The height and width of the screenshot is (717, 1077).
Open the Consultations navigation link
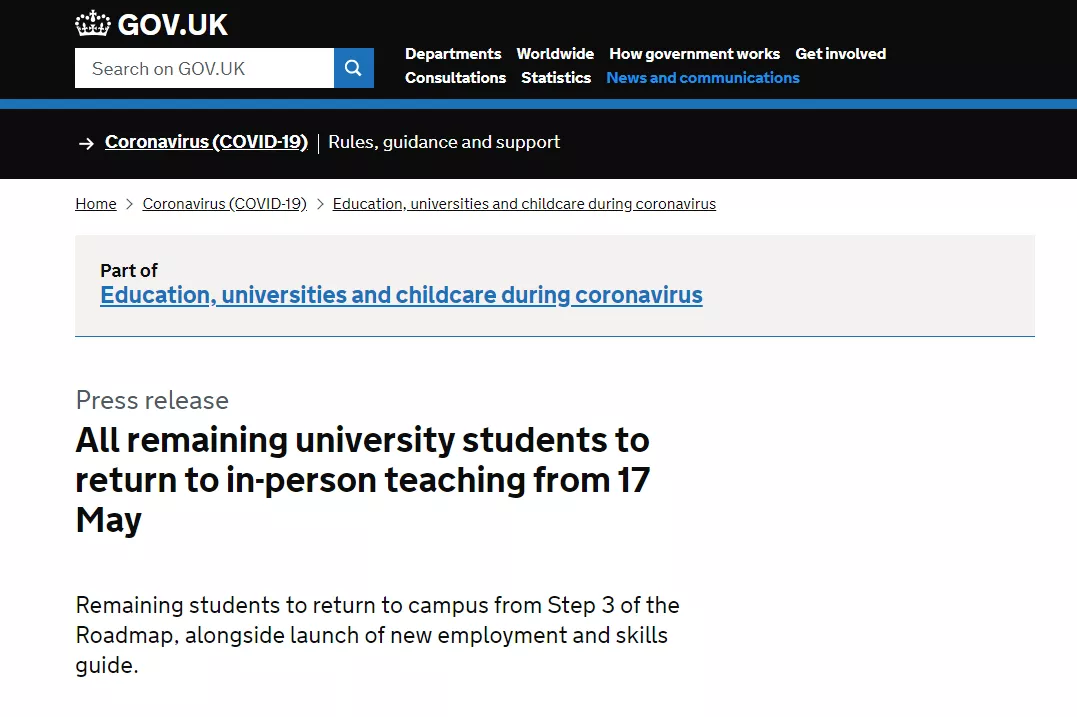[455, 78]
